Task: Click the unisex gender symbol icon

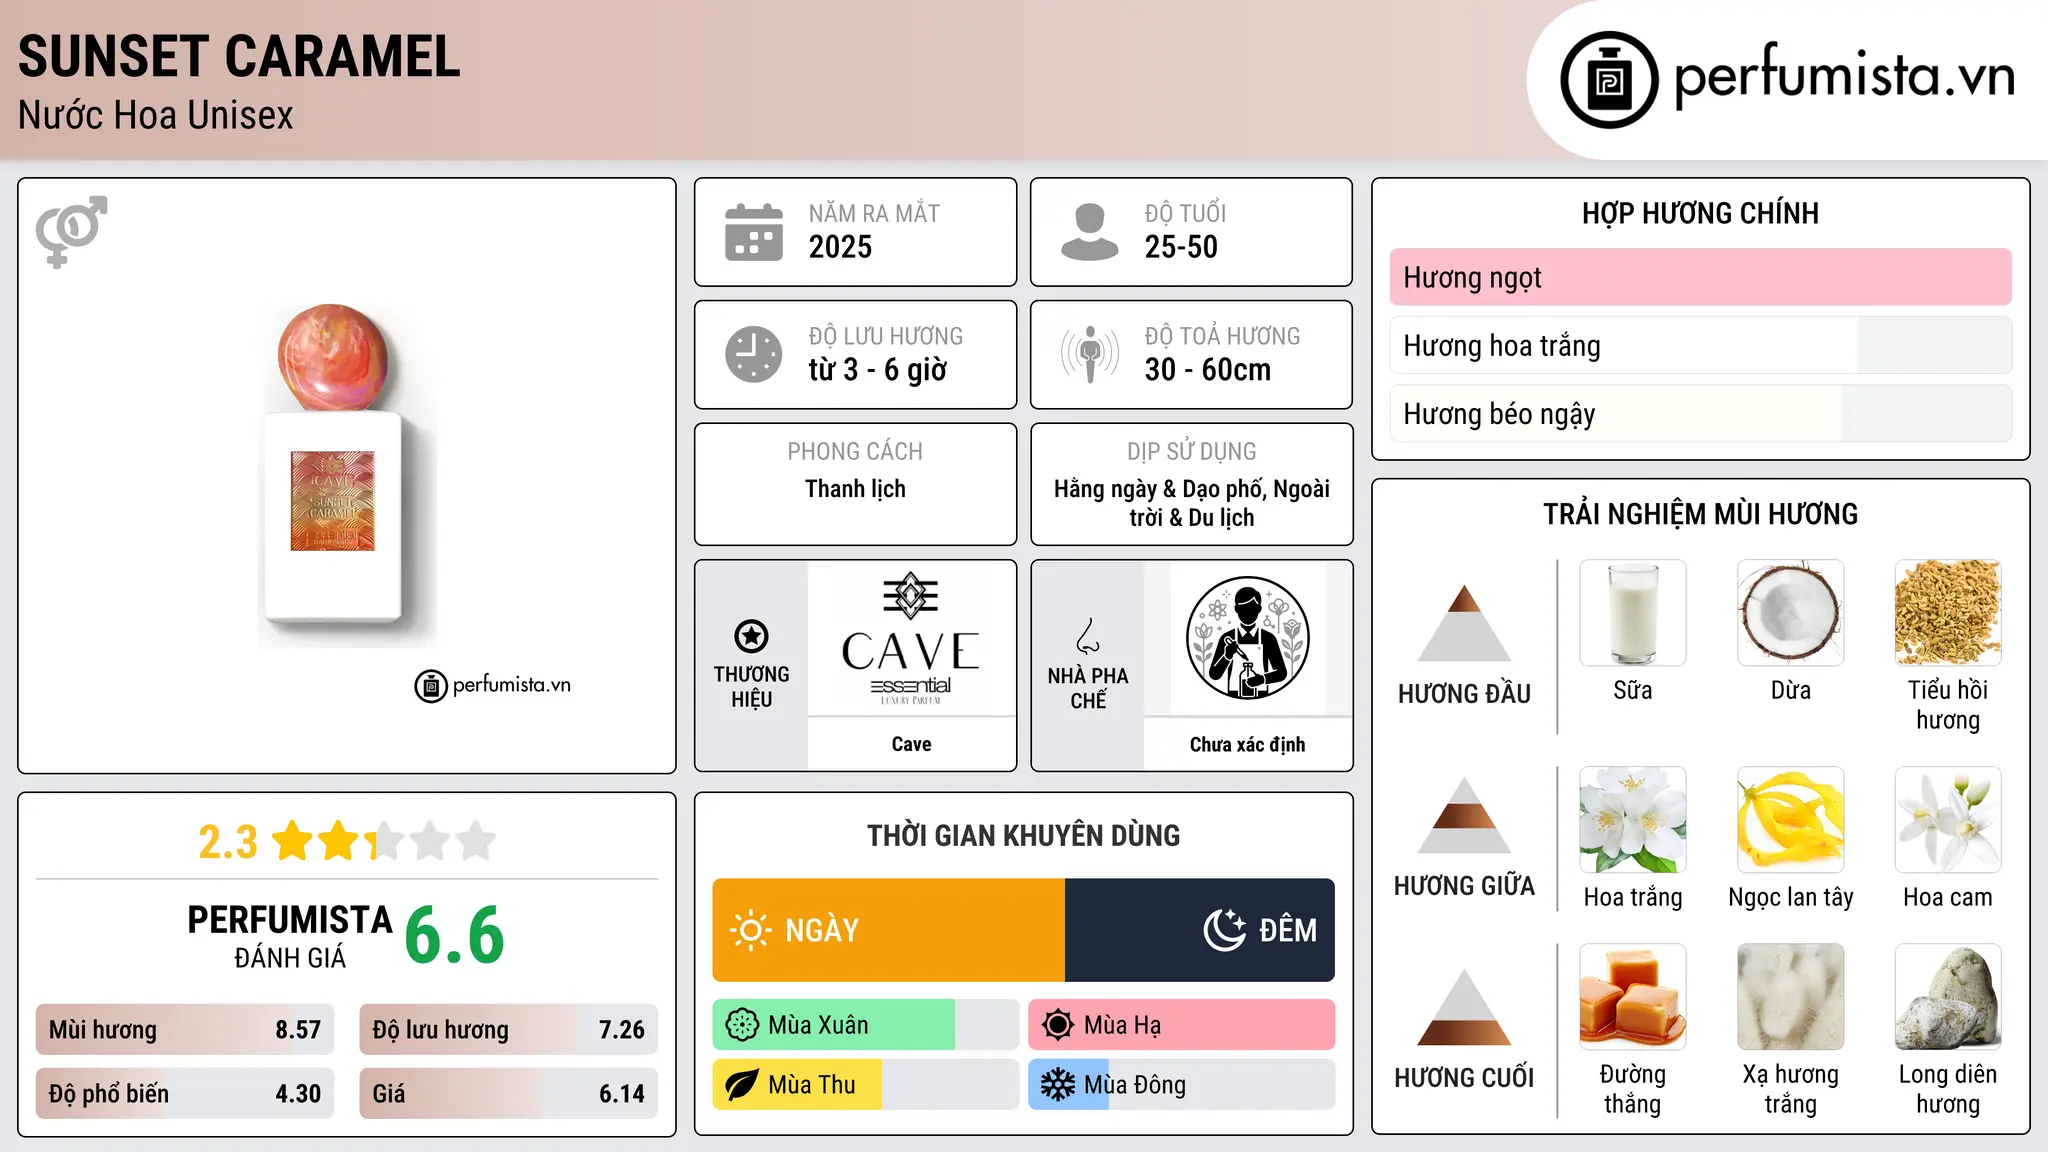Action: [71, 231]
